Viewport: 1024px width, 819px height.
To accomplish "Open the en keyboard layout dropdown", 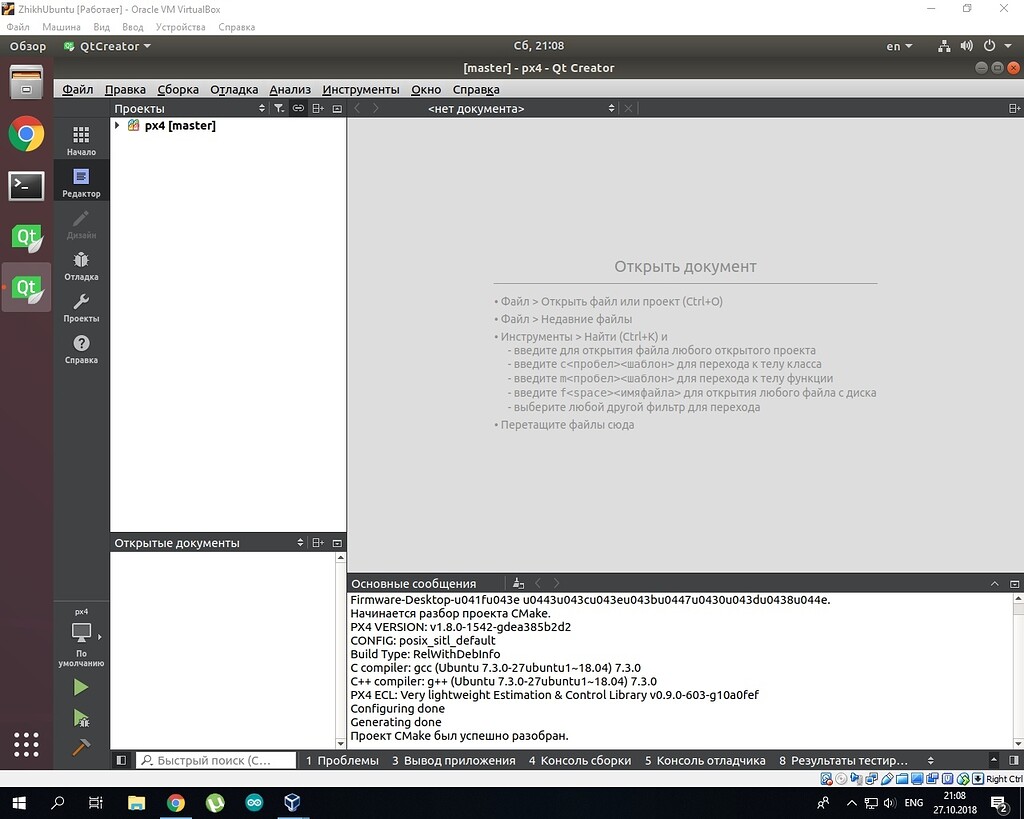I will (x=899, y=46).
